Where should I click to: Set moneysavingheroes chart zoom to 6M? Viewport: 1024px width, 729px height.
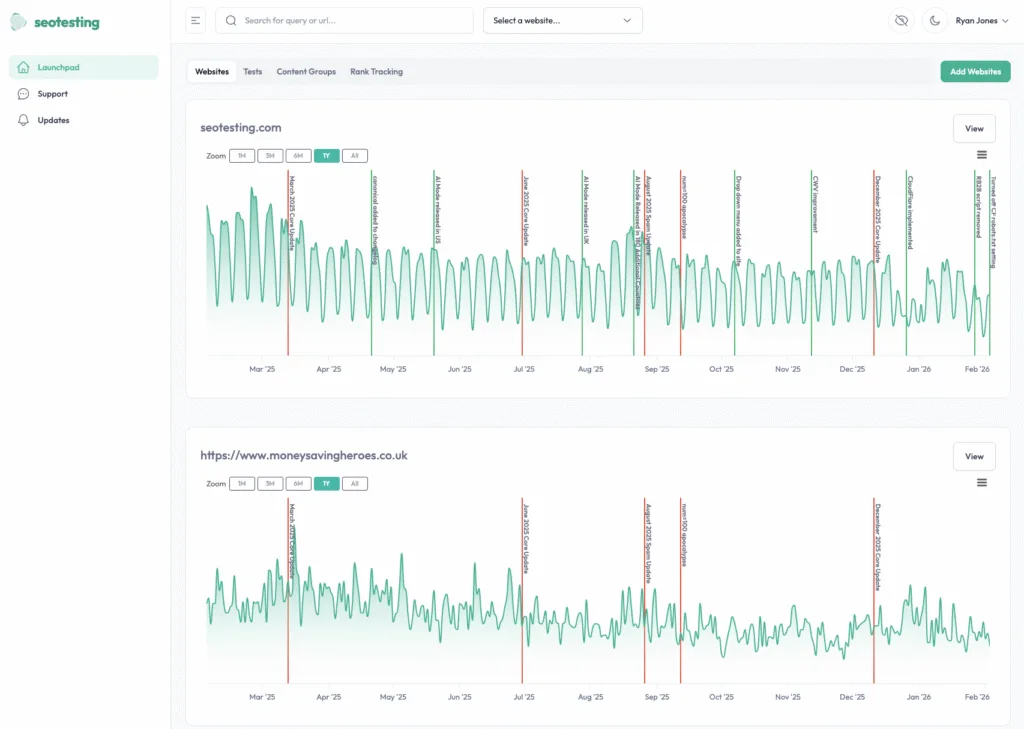tap(298, 483)
